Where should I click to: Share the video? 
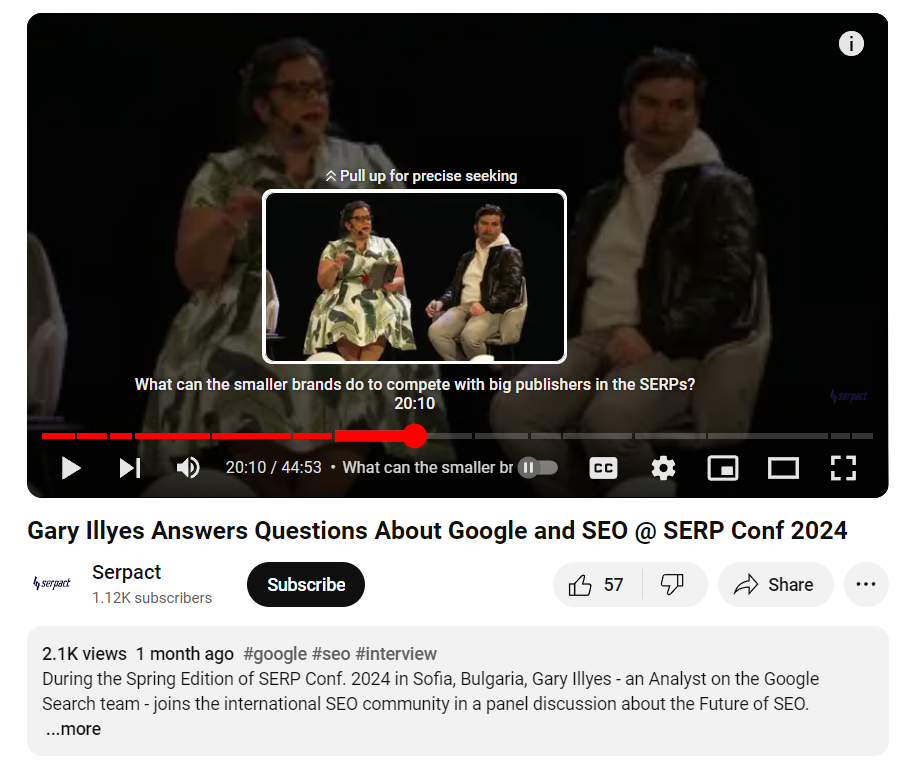775,584
